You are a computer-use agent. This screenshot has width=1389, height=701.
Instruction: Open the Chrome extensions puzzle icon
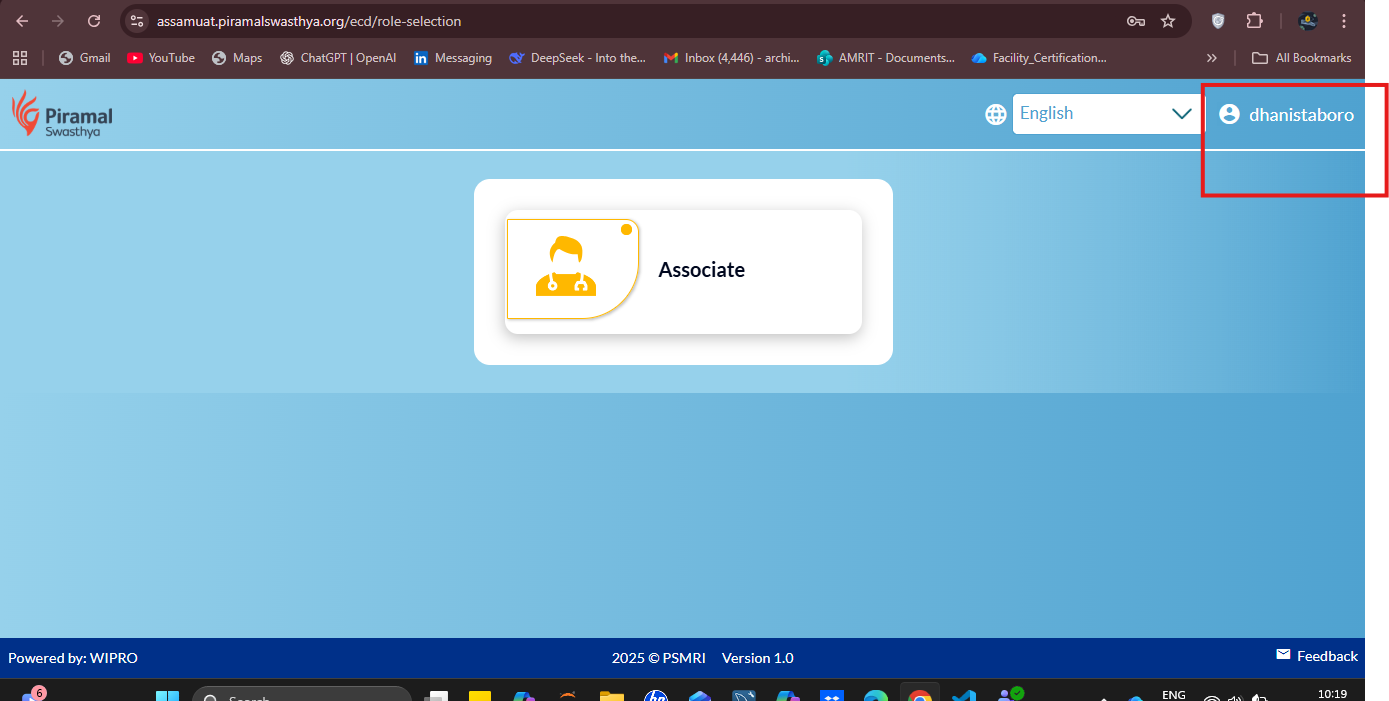pos(1254,21)
